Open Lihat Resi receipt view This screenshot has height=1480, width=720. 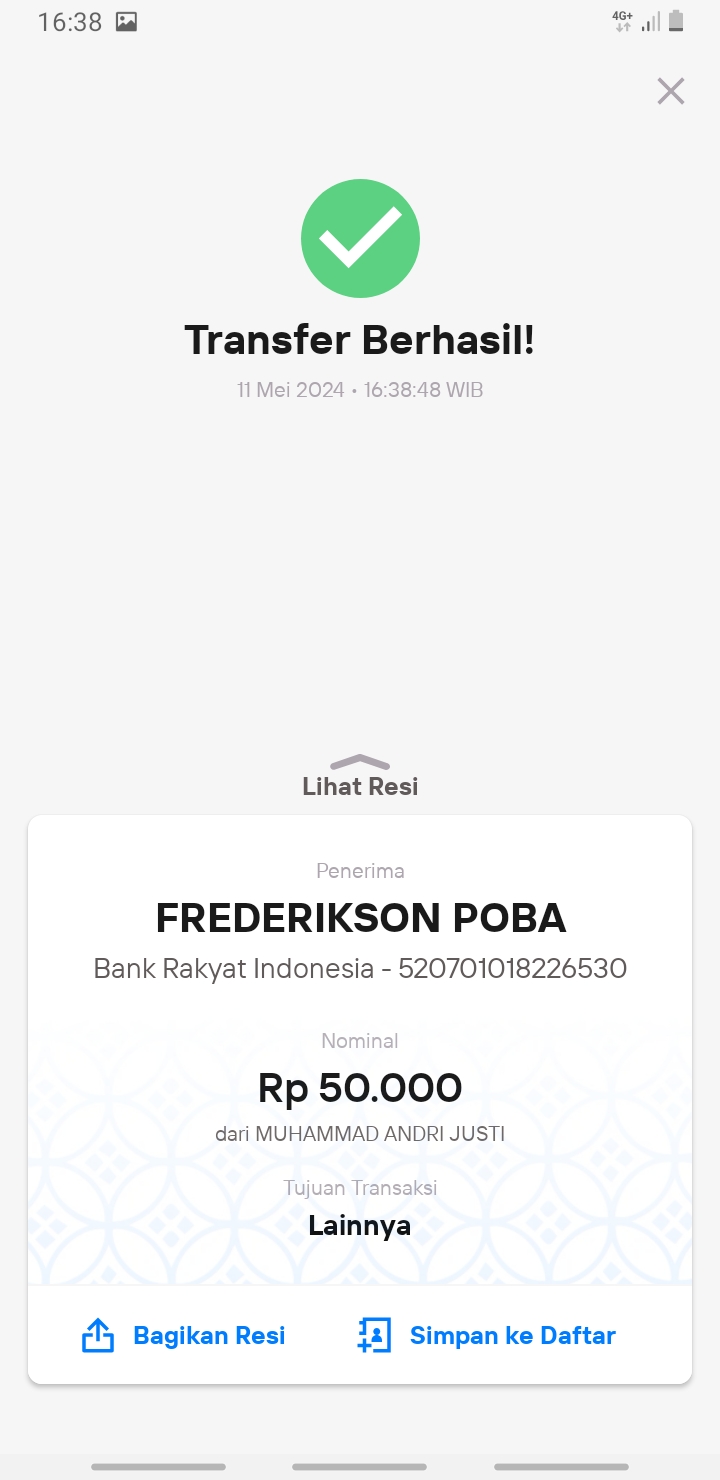point(360,786)
